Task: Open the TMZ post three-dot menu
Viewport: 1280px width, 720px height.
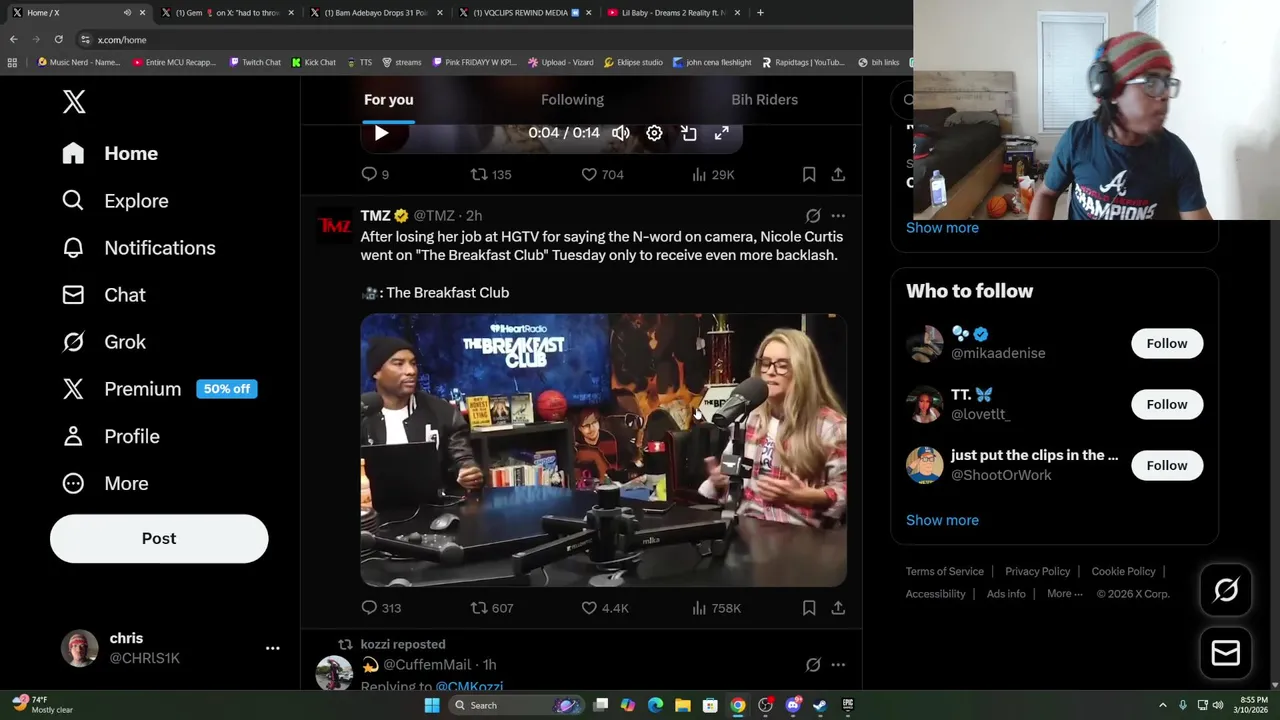Action: tap(838, 216)
